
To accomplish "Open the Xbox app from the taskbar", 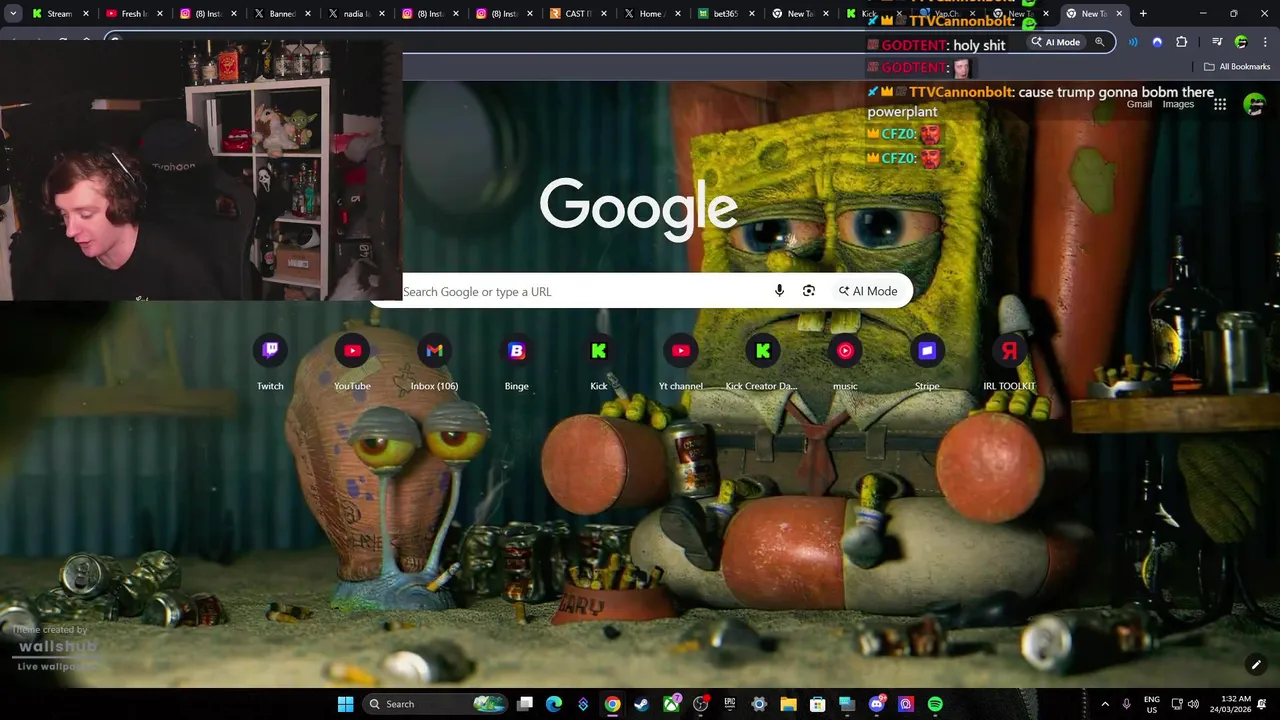I will [x=671, y=704].
